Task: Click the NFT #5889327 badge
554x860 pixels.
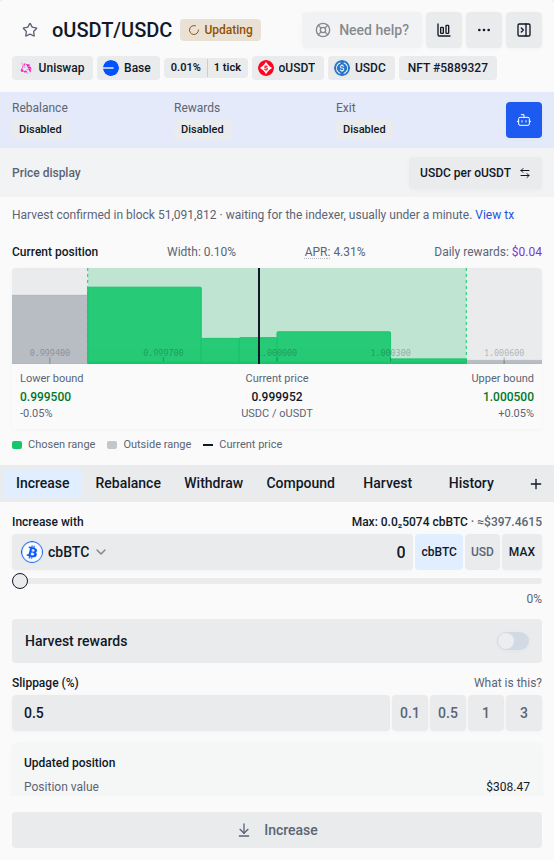Action: (x=448, y=68)
